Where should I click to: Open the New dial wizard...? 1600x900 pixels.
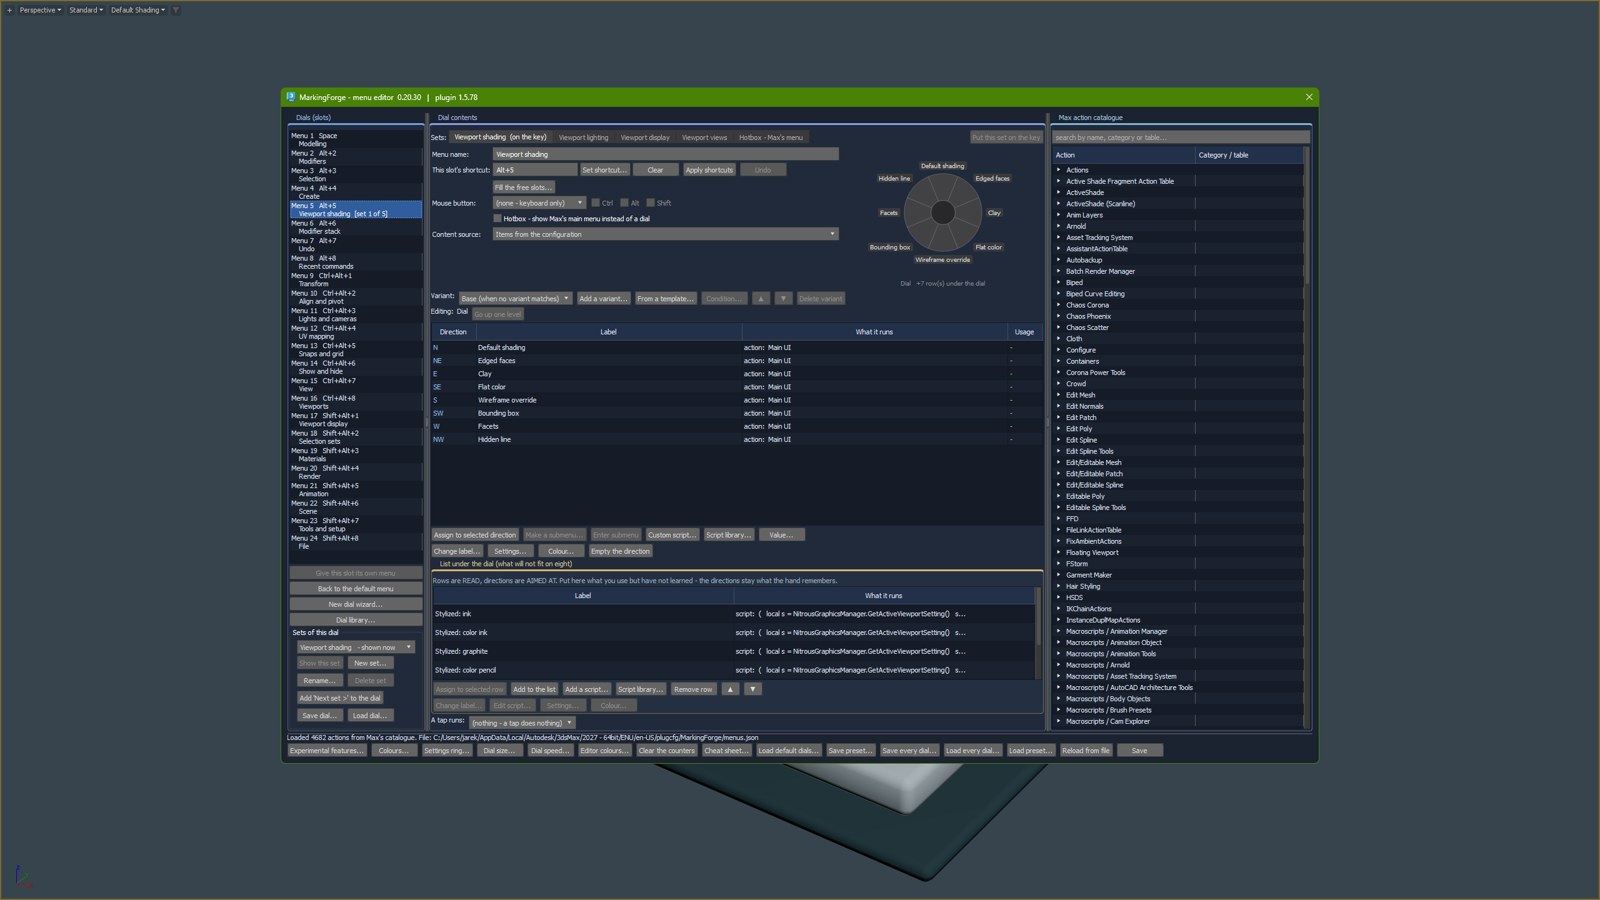click(x=355, y=604)
